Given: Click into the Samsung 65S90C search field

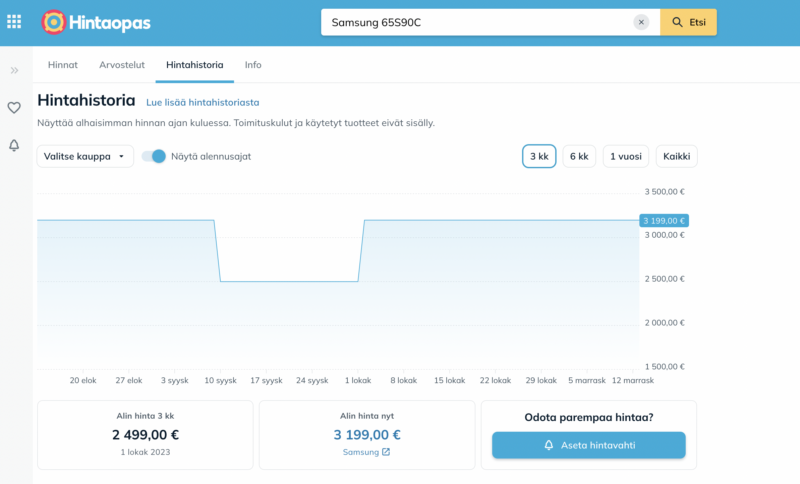Looking at the screenshot, I should 478,22.
